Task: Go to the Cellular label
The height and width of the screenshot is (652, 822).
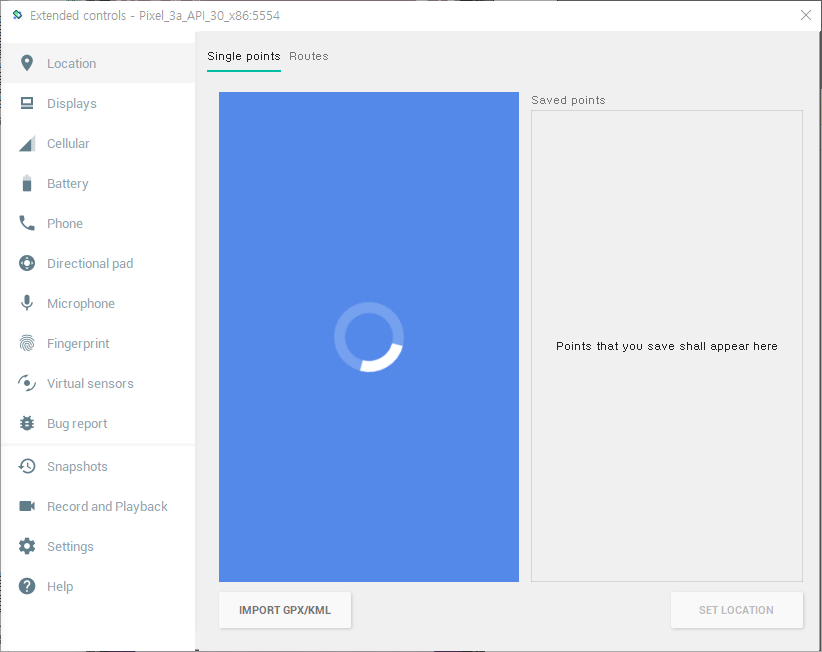Action: click(x=68, y=144)
